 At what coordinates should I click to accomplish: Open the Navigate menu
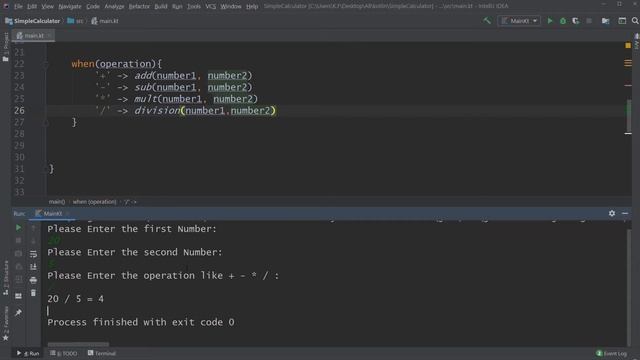click(x=70, y=7)
